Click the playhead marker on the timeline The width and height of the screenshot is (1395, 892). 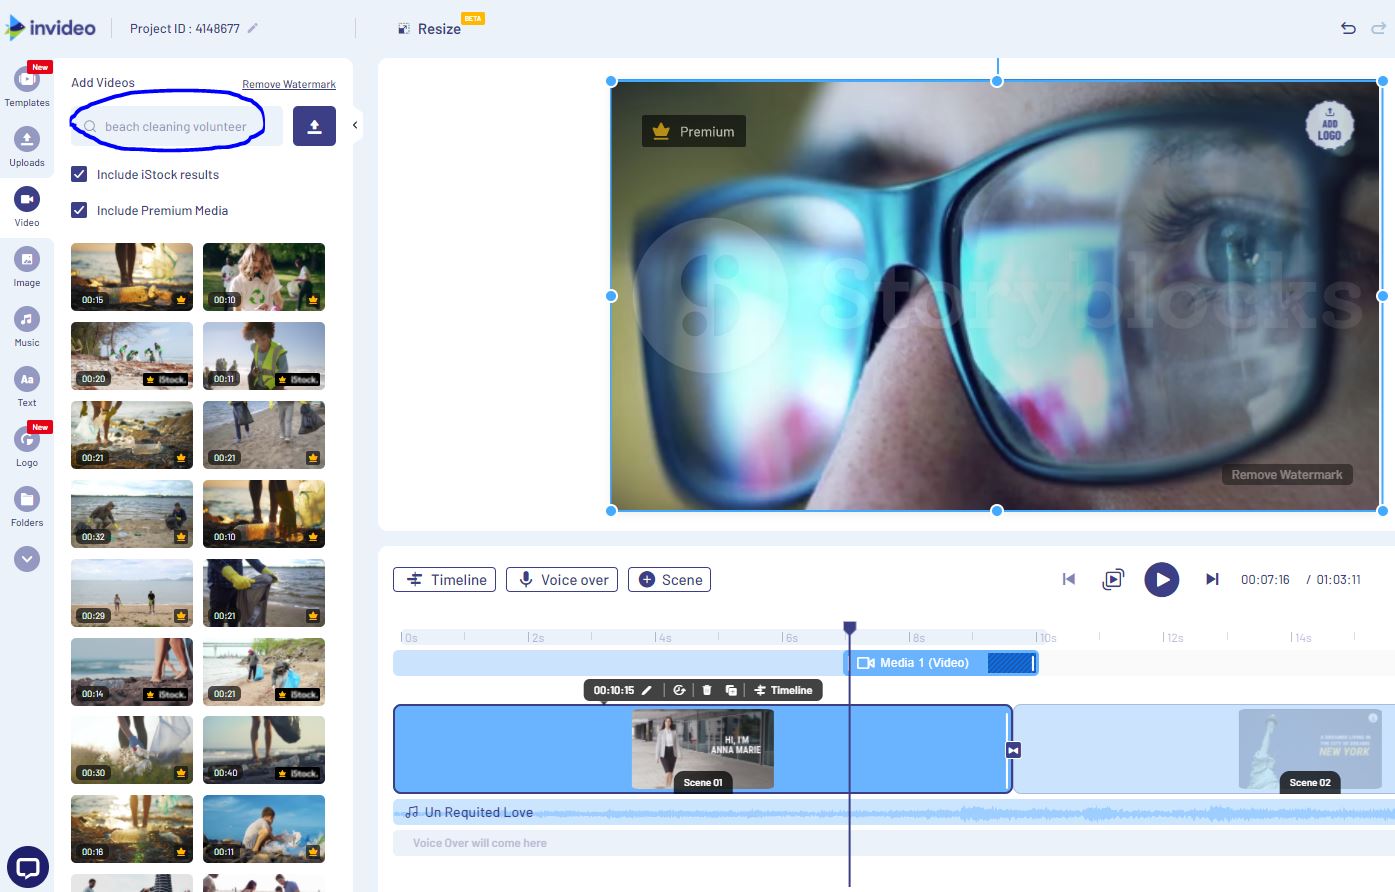(850, 627)
